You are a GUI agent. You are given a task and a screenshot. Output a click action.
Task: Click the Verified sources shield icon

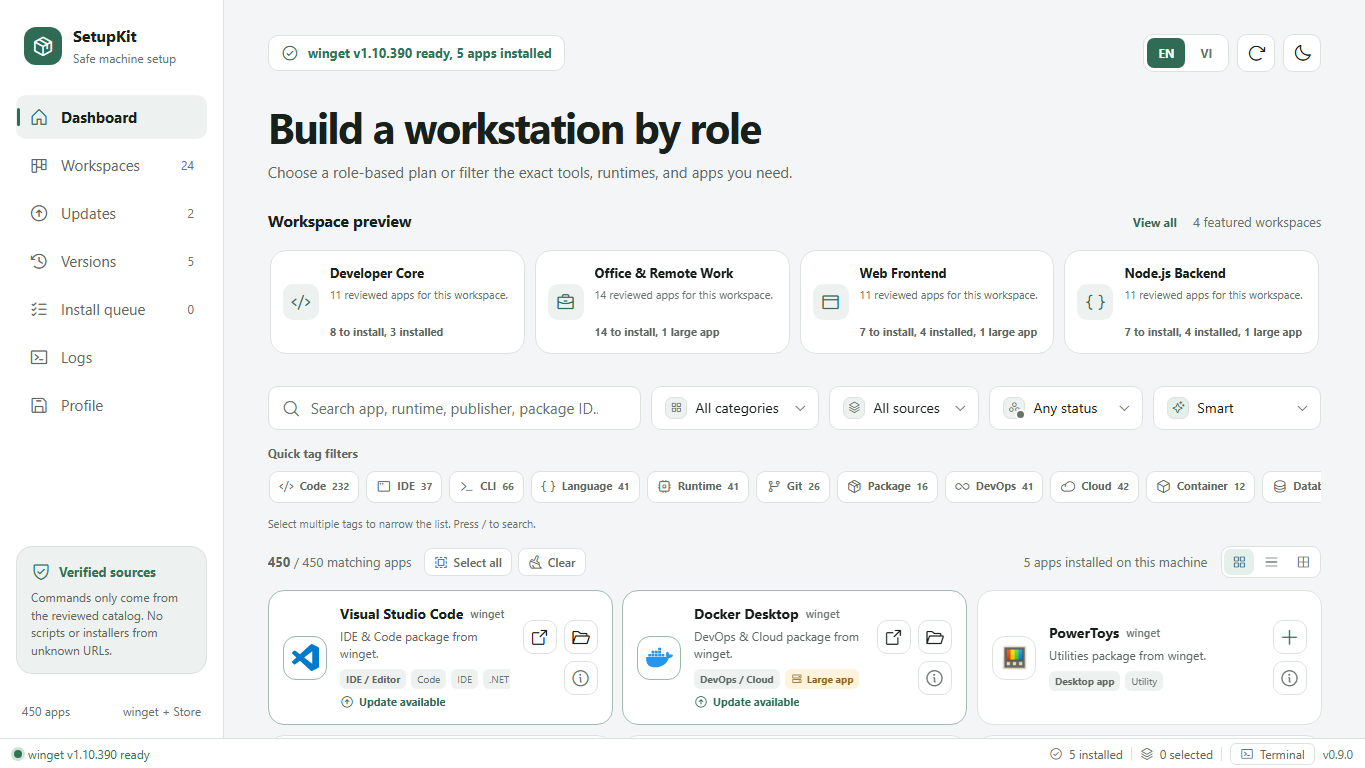(x=41, y=572)
